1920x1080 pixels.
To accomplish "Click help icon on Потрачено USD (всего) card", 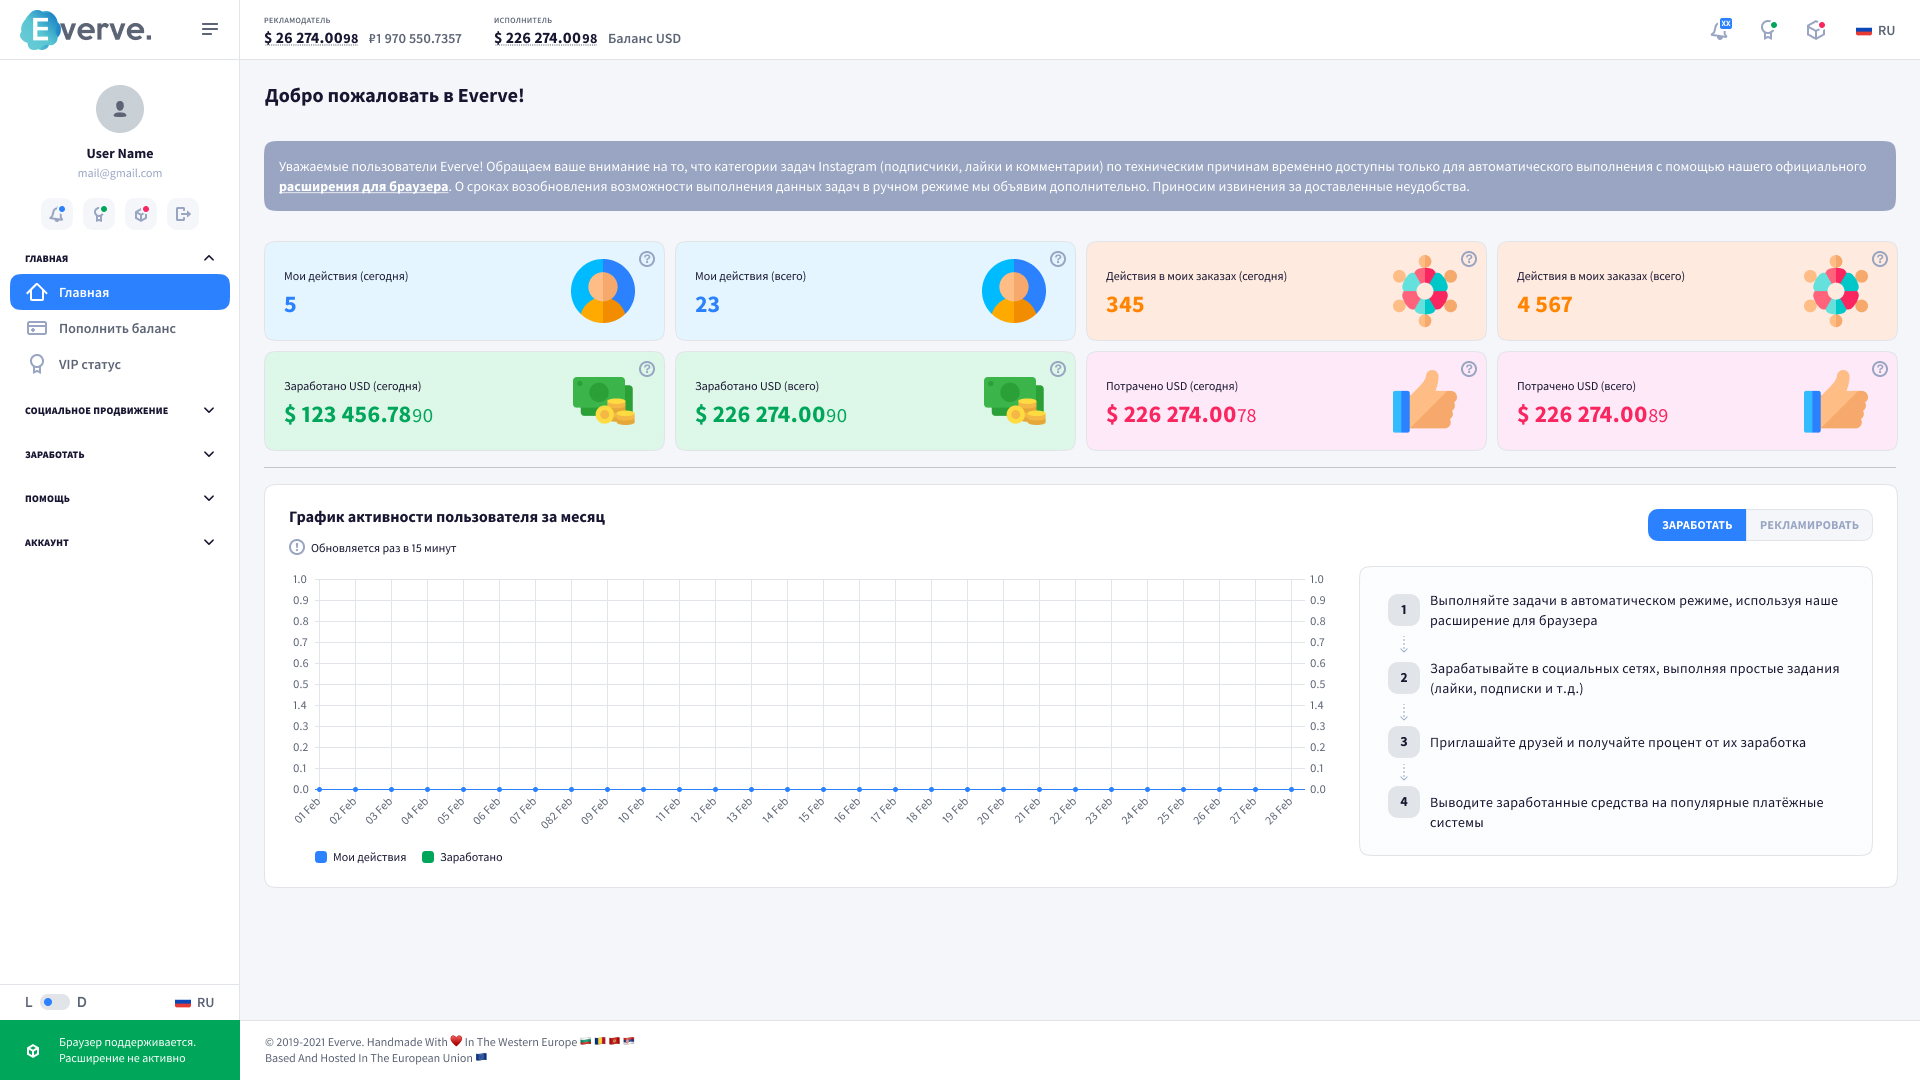I will (x=1880, y=369).
